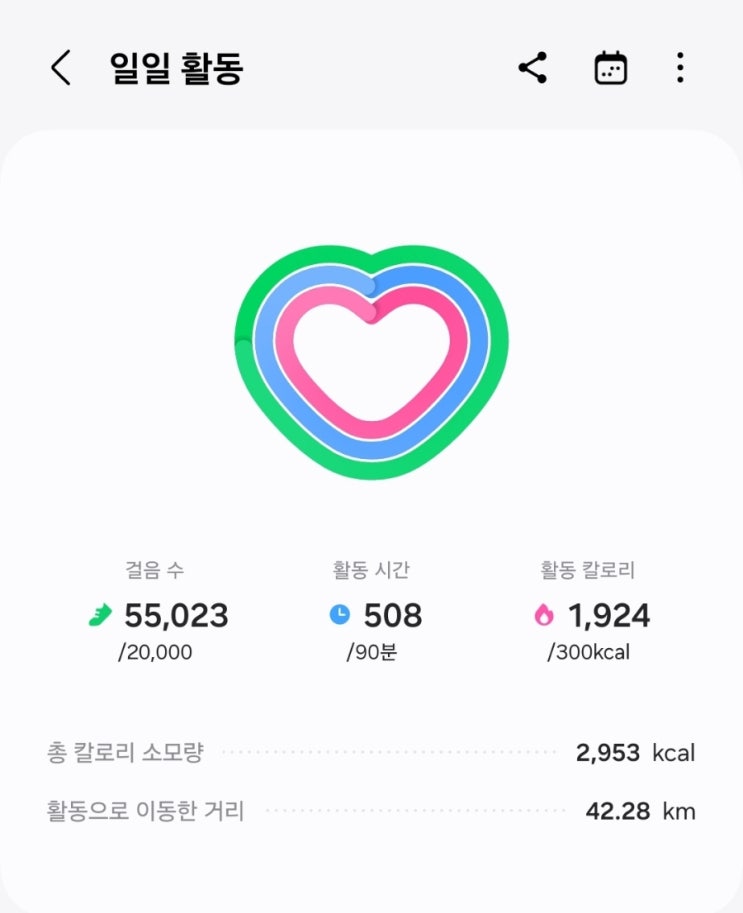
Task: Tap the 일일 활동 page title
Action: pos(176,68)
